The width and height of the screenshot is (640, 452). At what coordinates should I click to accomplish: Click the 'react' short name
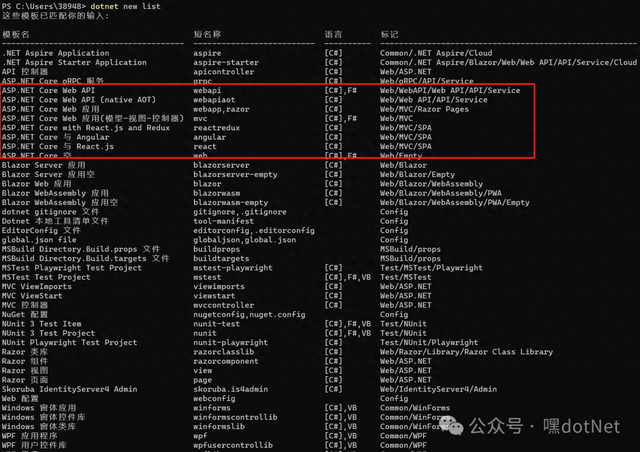click(x=205, y=147)
